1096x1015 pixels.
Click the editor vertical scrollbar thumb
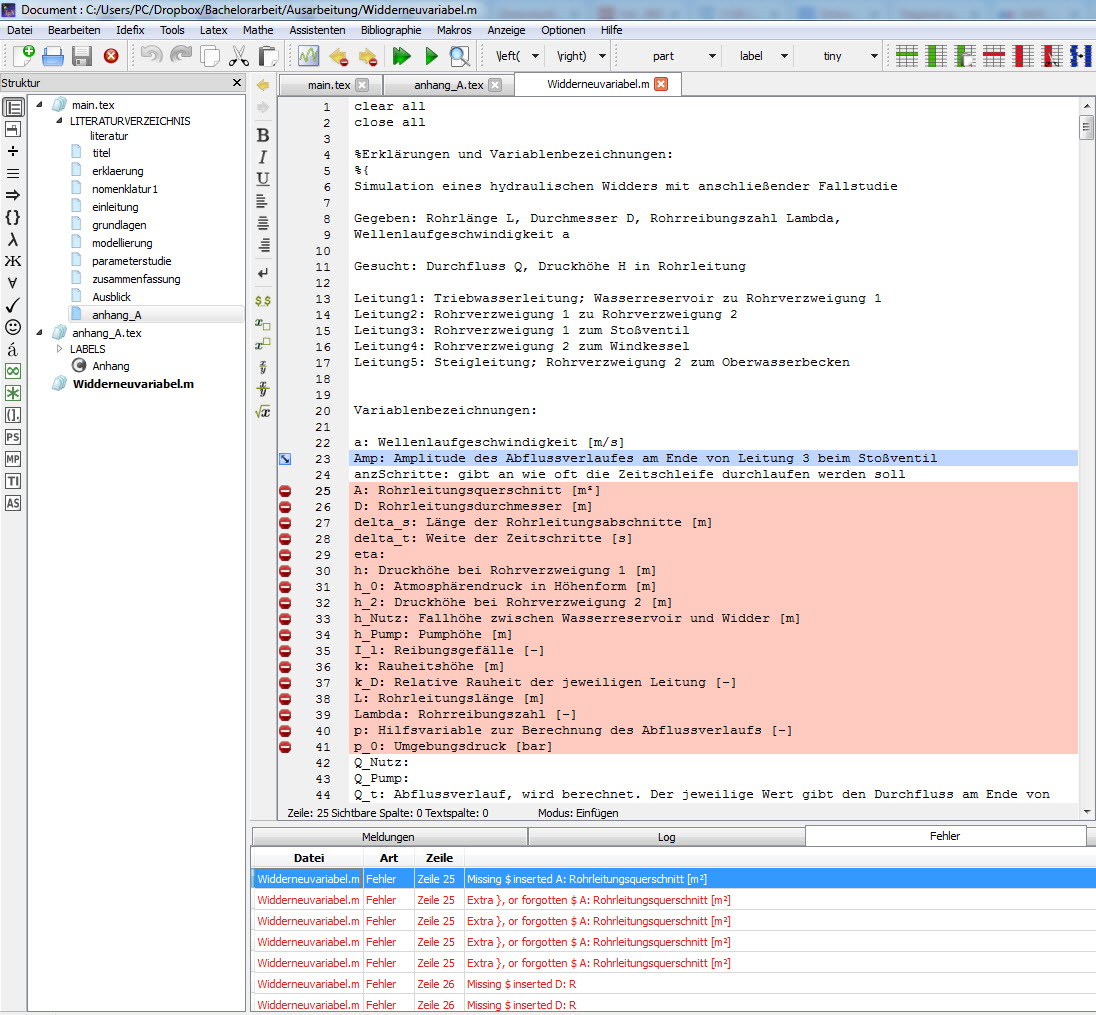[1086, 127]
